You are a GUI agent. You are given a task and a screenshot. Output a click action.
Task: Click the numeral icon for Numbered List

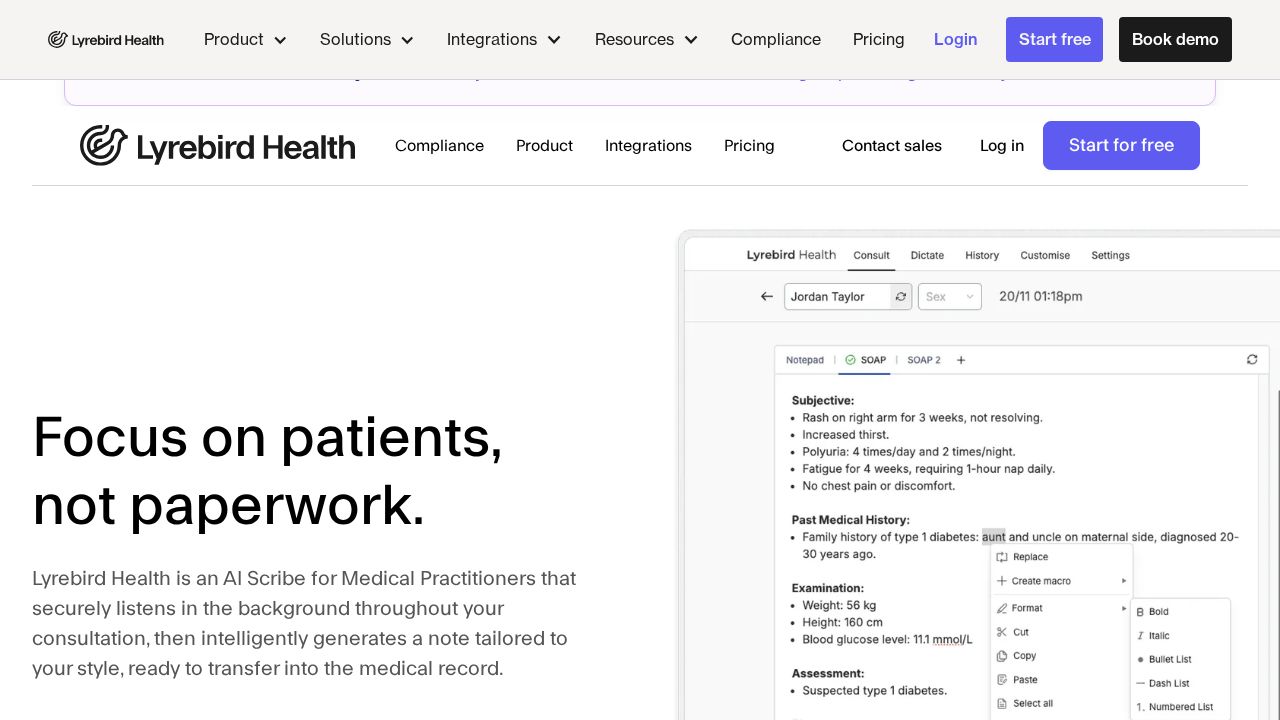pos(1140,707)
